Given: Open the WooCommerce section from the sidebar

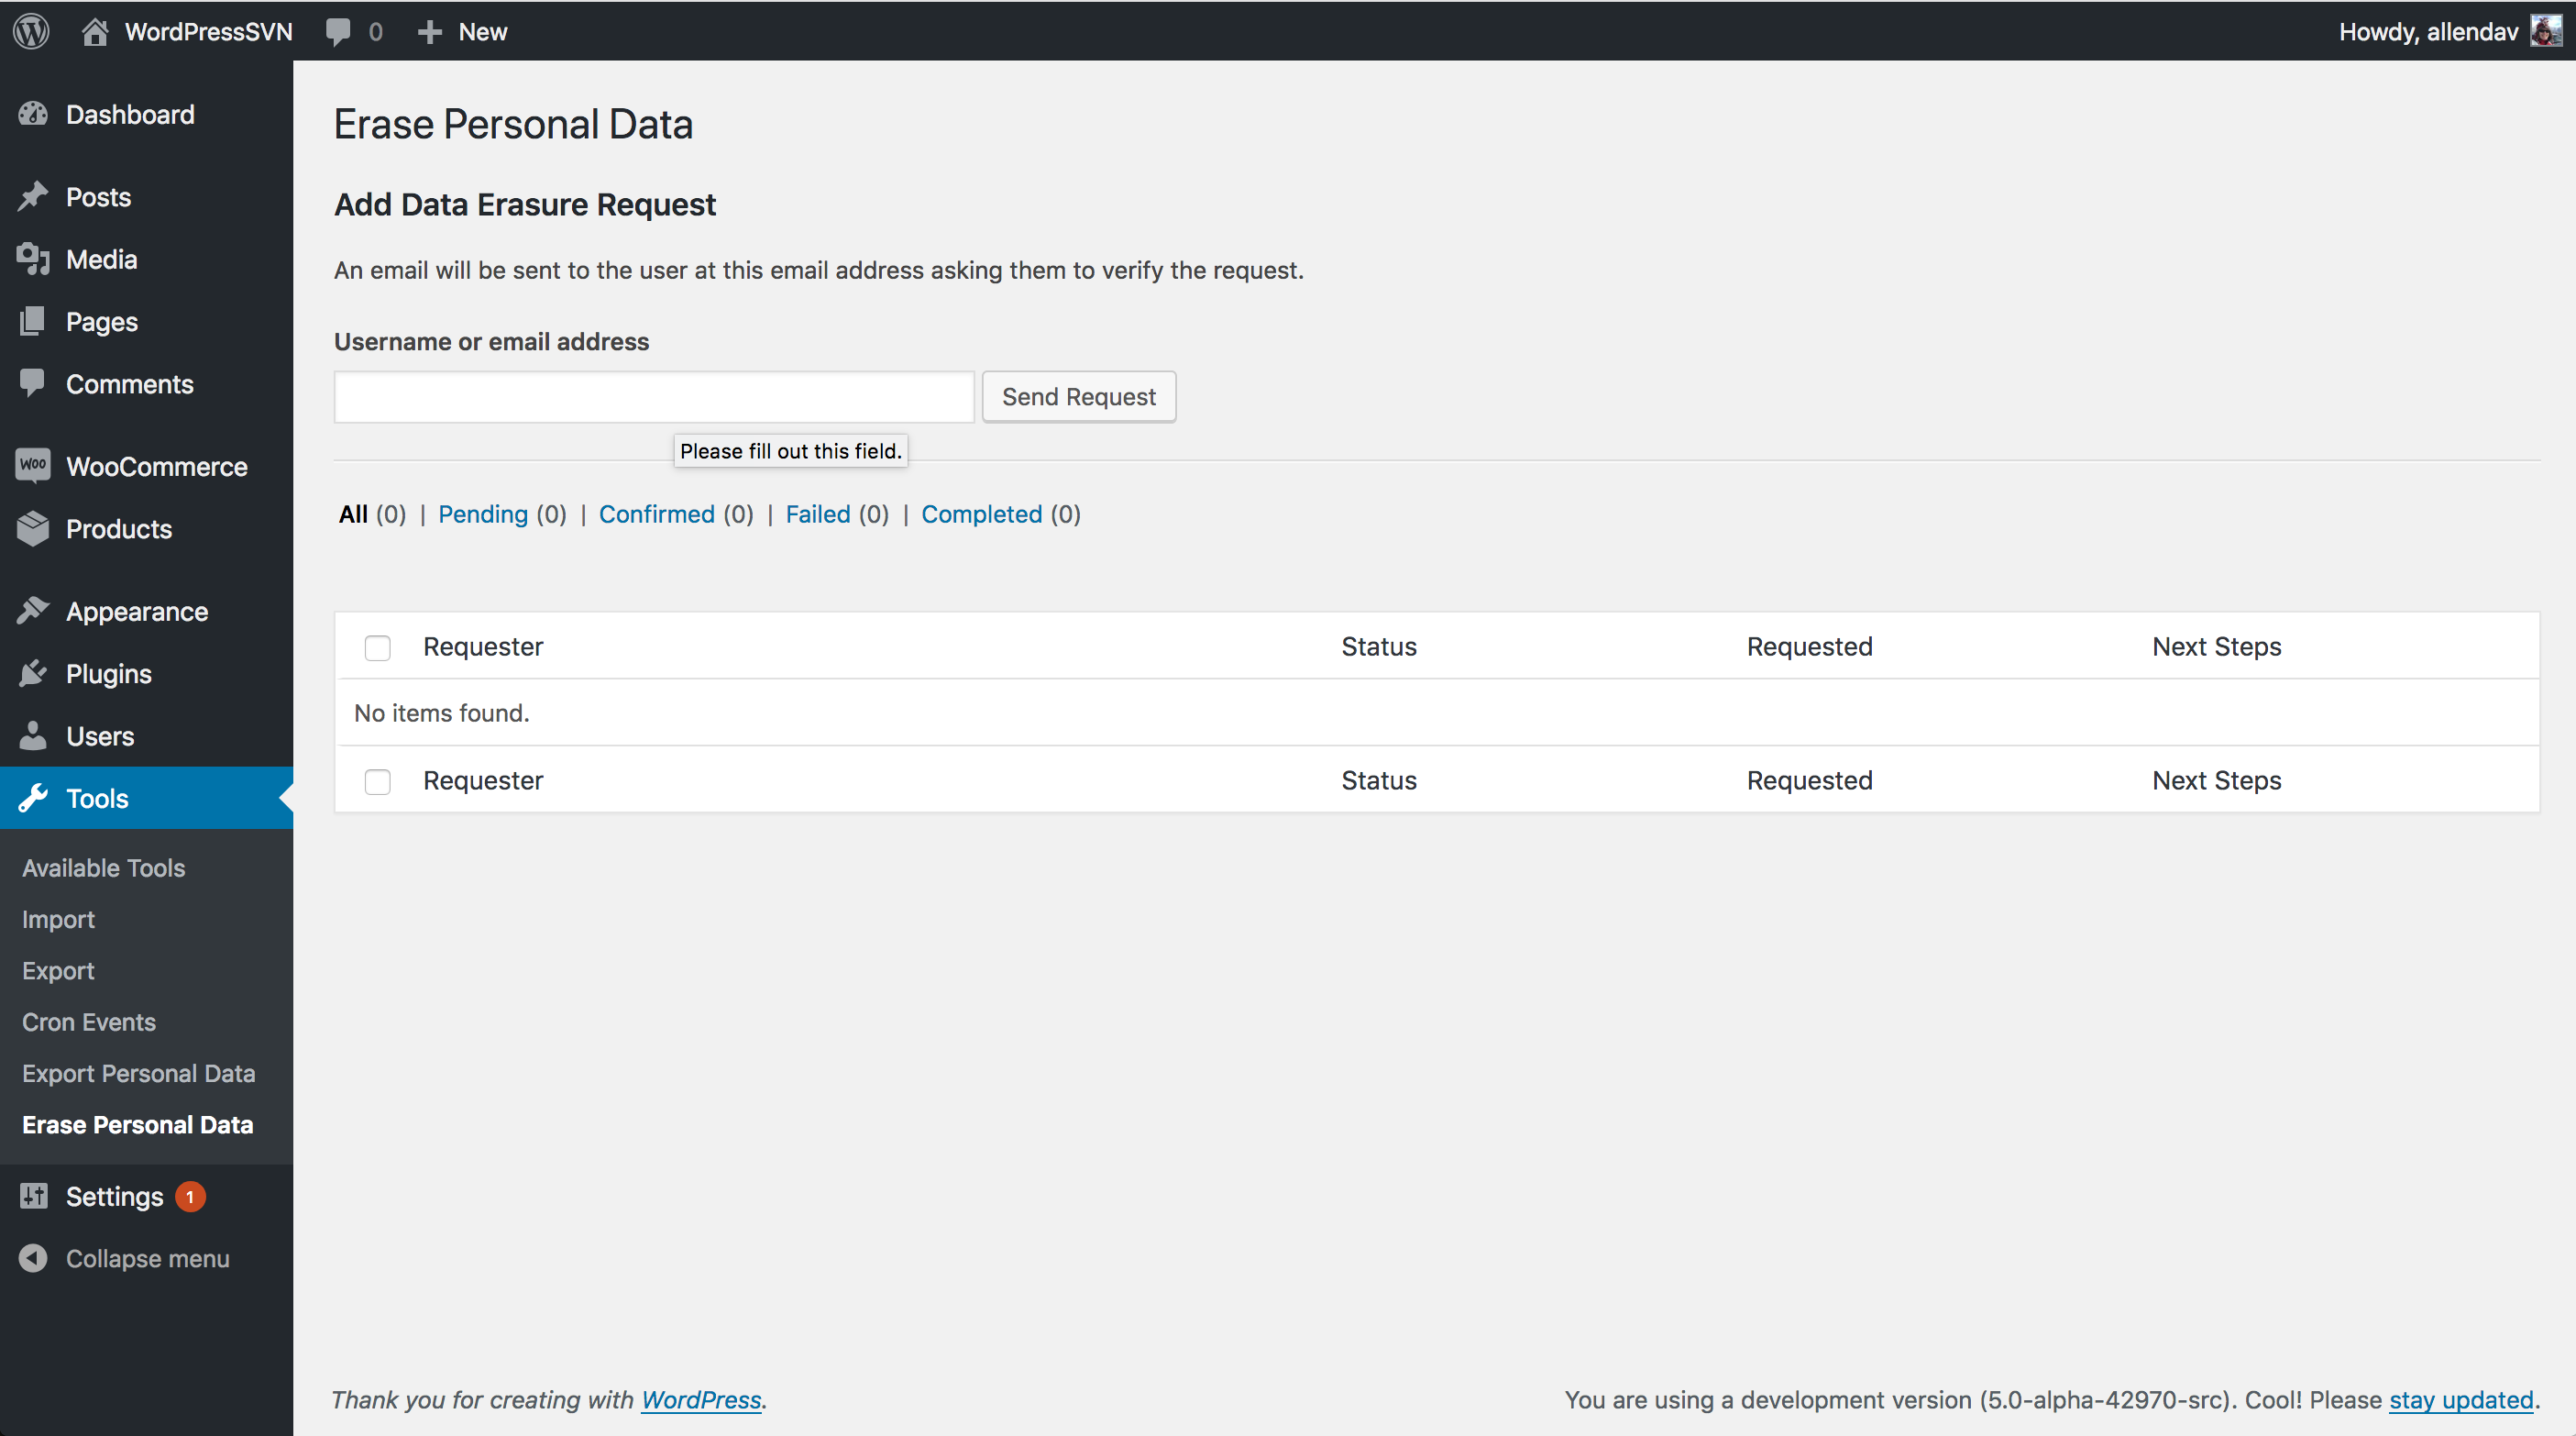Looking at the screenshot, I should click(157, 466).
